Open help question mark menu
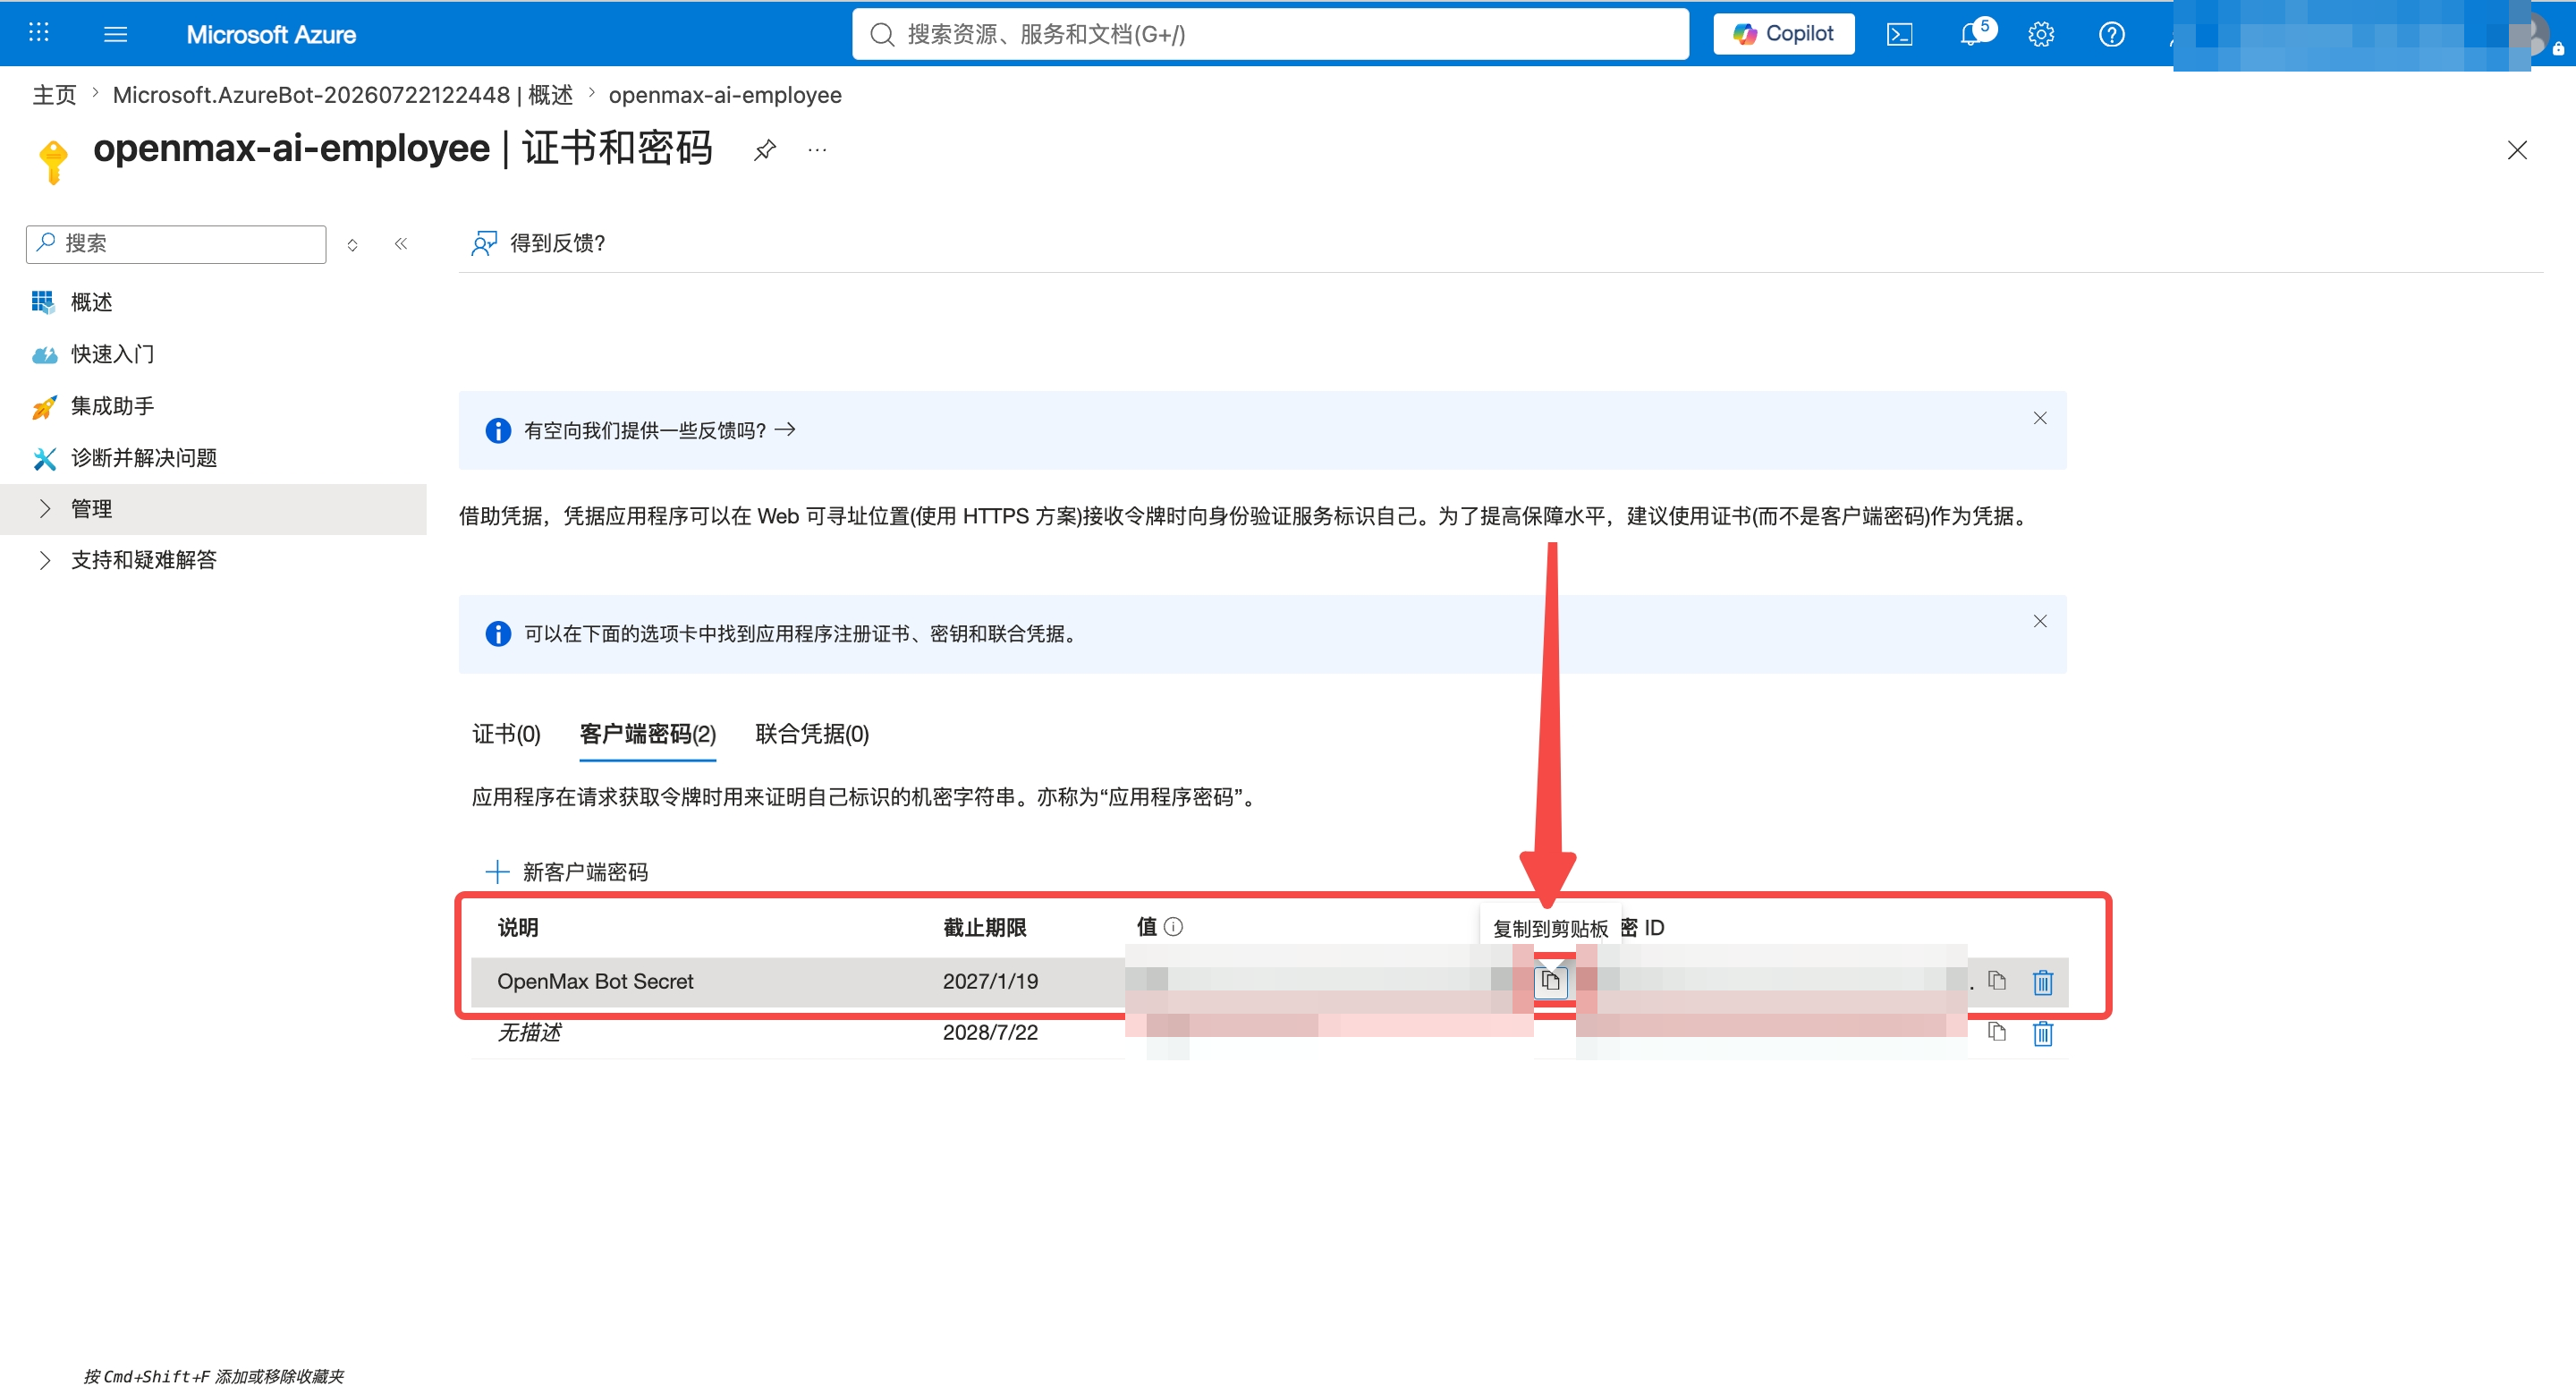Image resolution: width=2576 pixels, height=1394 pixels. (2111, 34)
